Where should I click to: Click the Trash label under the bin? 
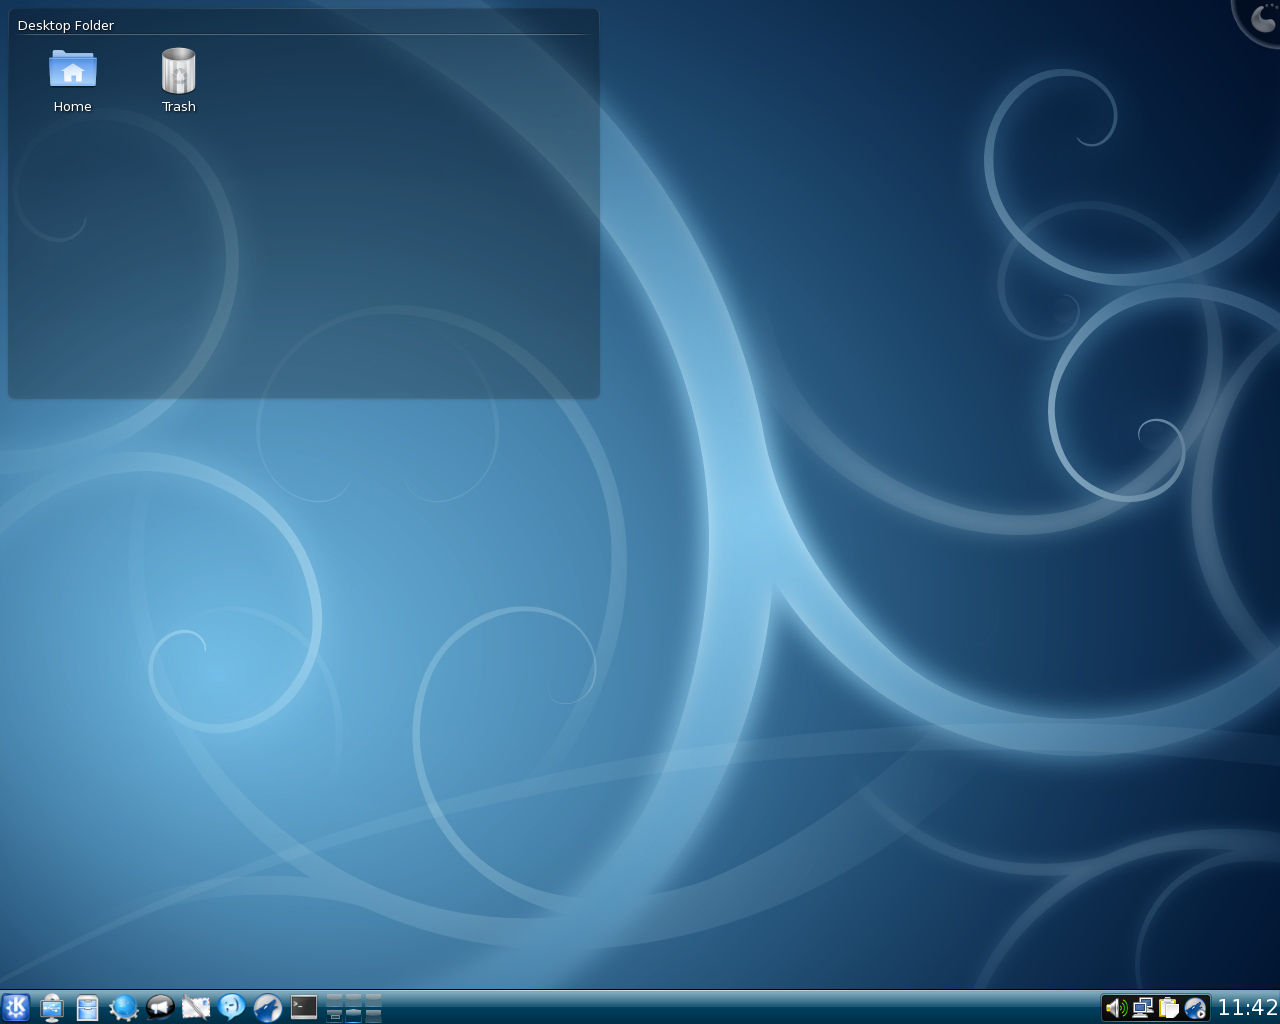(178, 106)
